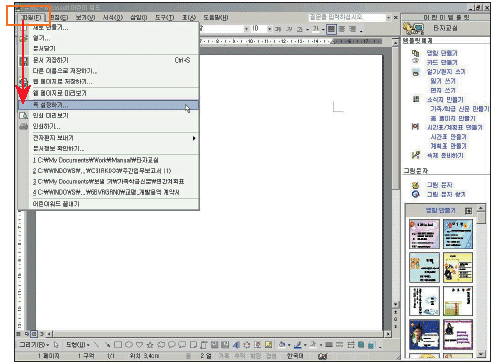
Task: Insert WordArt from the drawing toolbar
Action: click(x=236, y=344)
